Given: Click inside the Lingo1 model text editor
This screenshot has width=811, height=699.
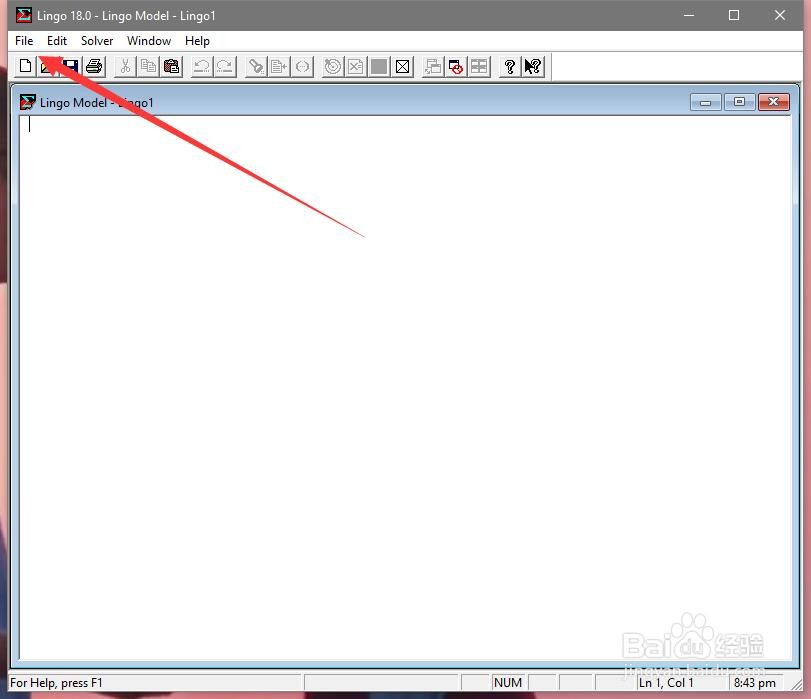Looking at the screenshot, I should [x=406, y=387].
